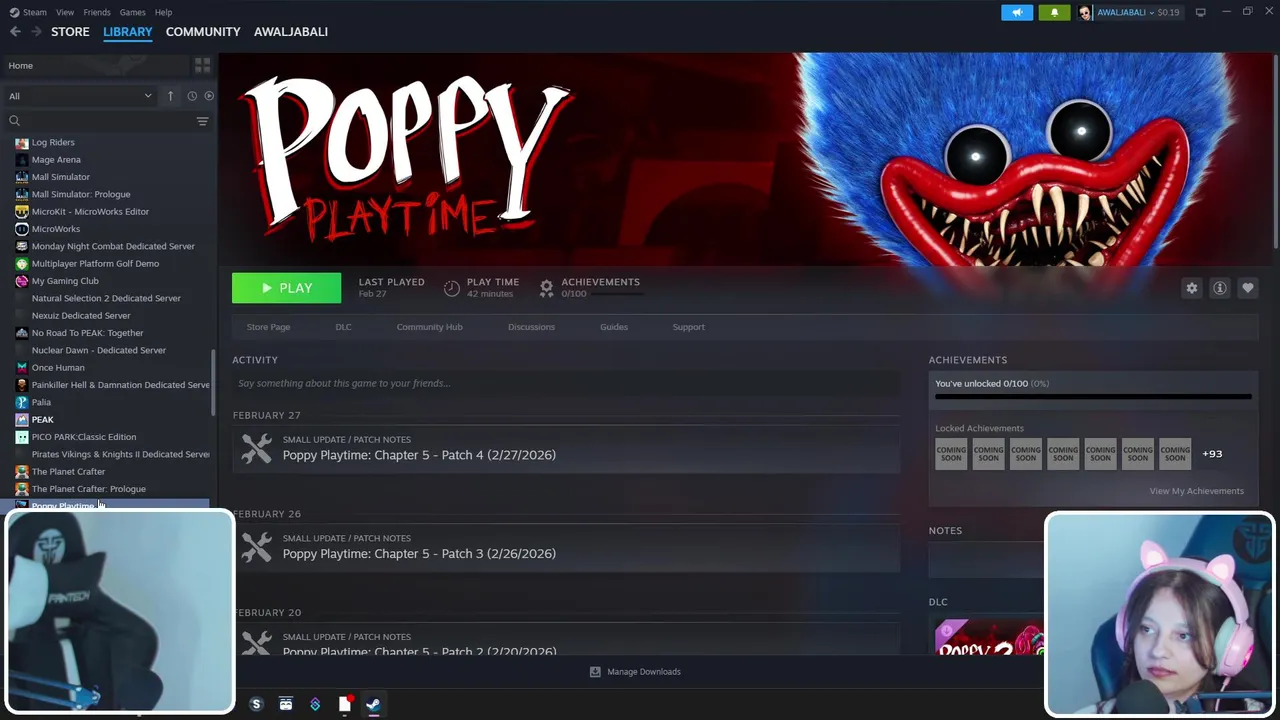Click the forward navigation arrow
The width and height of the screenshot is (1280, 720).
pyautogui.click(x=37, y=32)
